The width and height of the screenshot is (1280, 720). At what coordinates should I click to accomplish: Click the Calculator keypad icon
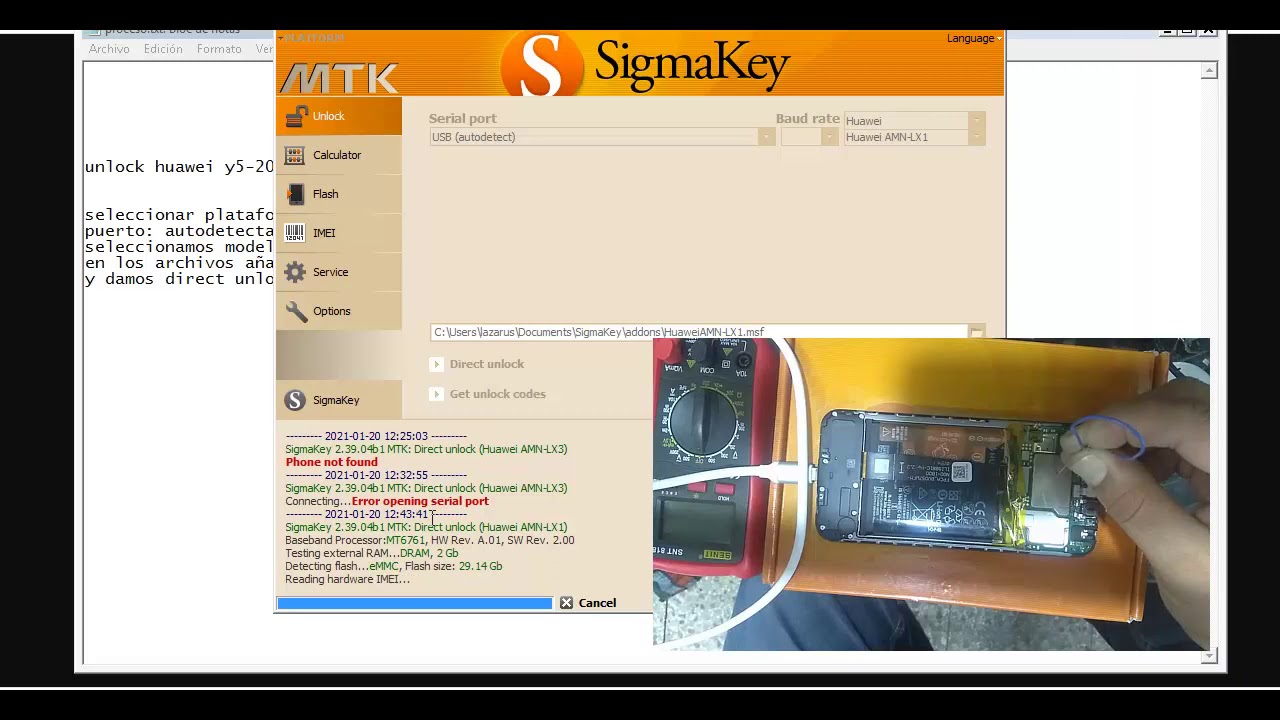[x=294, y=155]
